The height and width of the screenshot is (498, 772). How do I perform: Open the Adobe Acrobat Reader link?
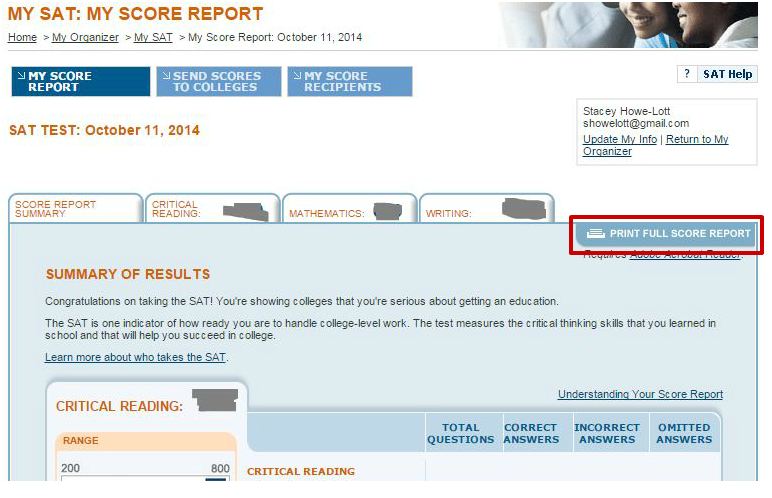click(x=685, y=255)
